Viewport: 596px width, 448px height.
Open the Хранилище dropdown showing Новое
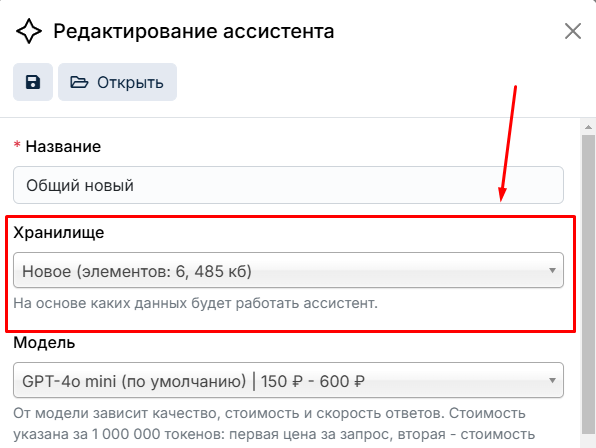288,271
